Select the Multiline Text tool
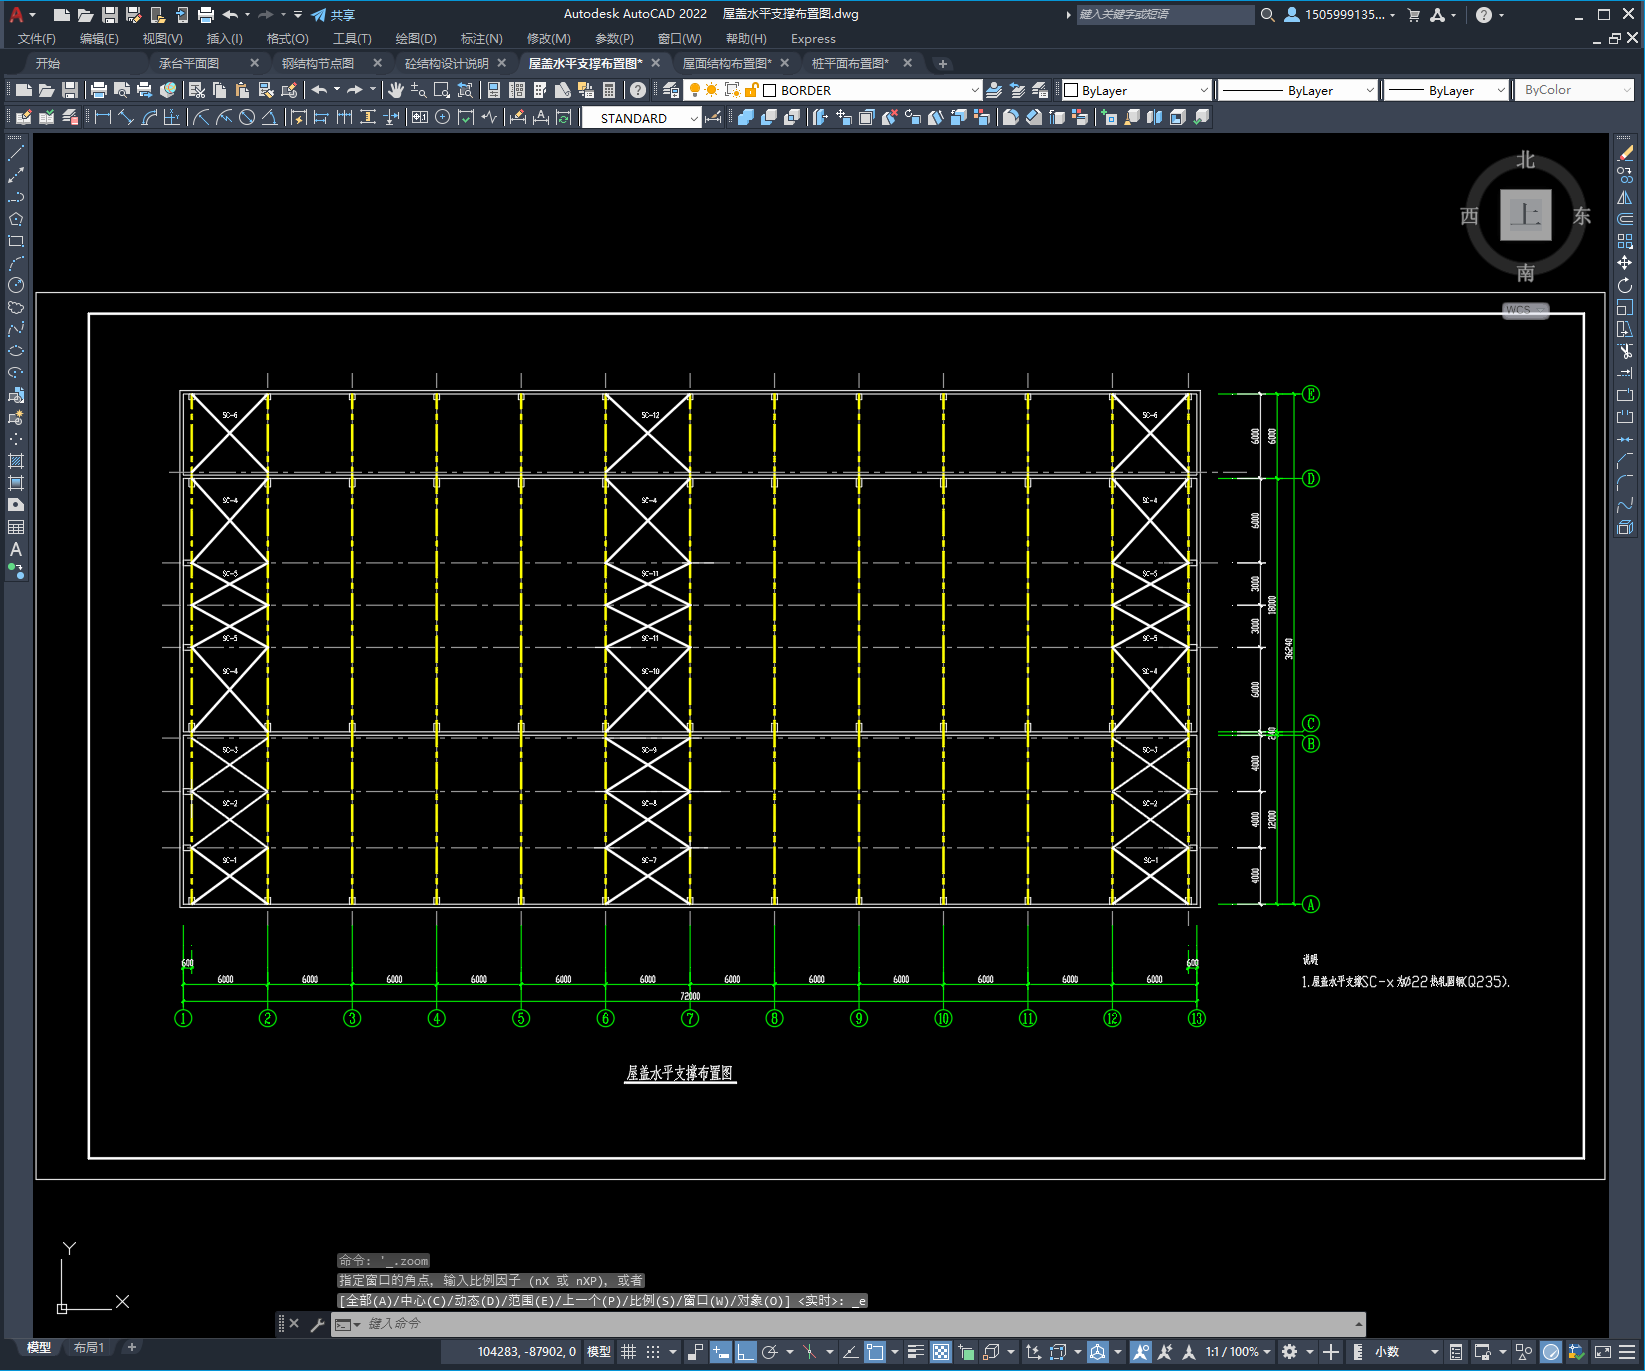The height and width of the screenshot is (1371, 1645). (16, 549)
